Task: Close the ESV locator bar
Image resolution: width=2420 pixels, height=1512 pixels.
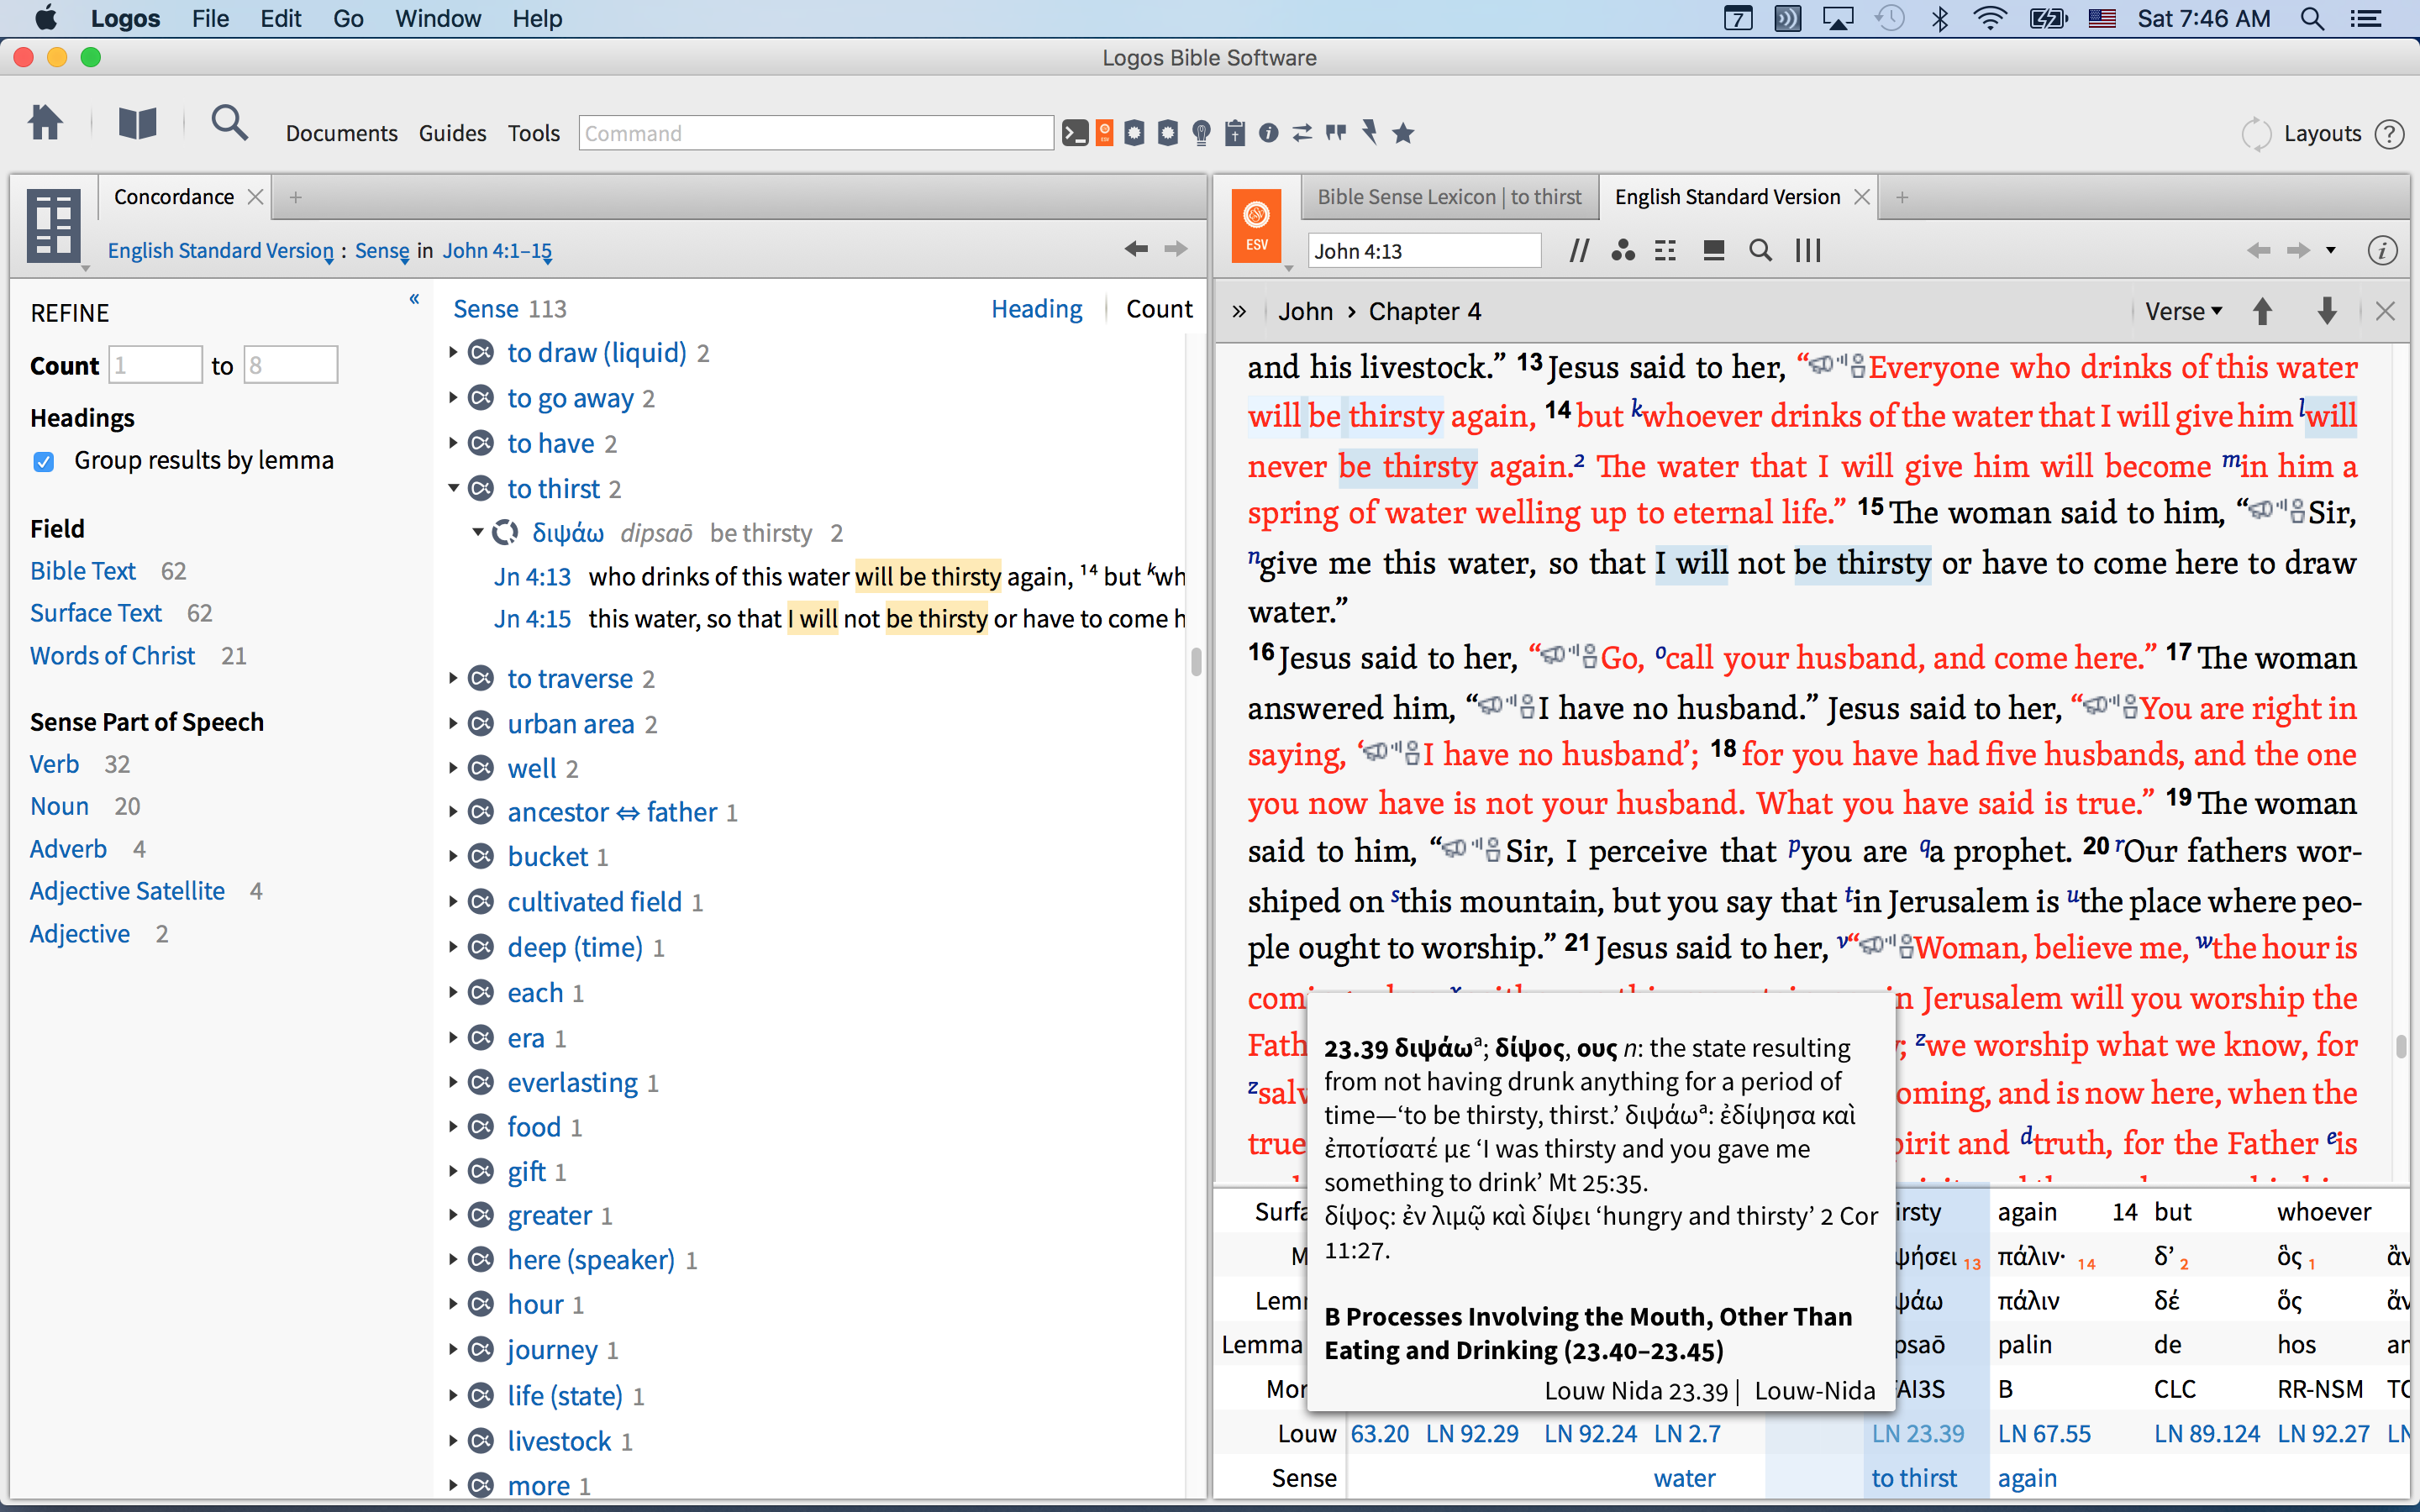Action: [x=2385, y=311]
